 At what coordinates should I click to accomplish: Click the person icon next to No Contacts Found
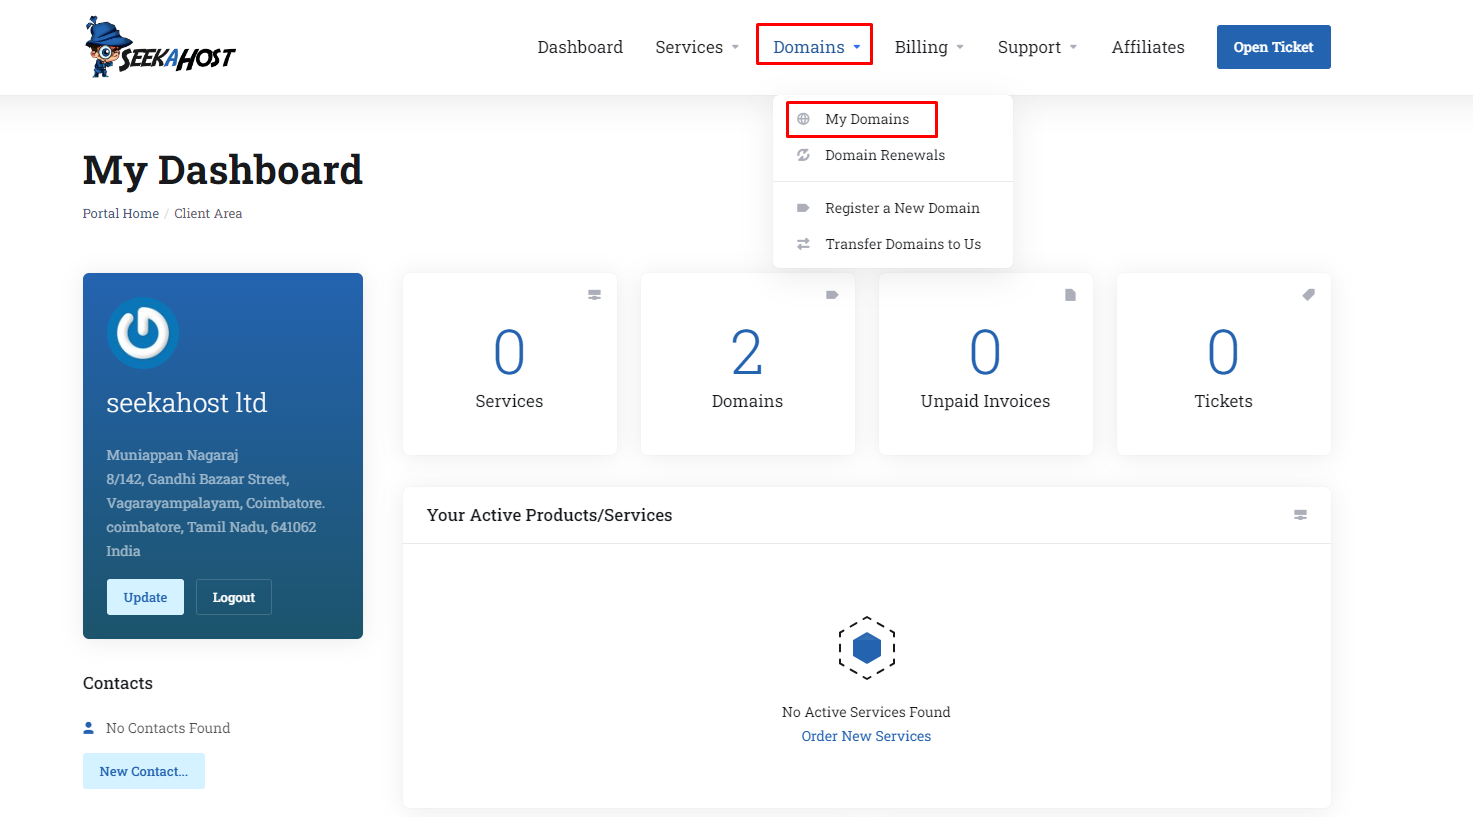point(89,727)
